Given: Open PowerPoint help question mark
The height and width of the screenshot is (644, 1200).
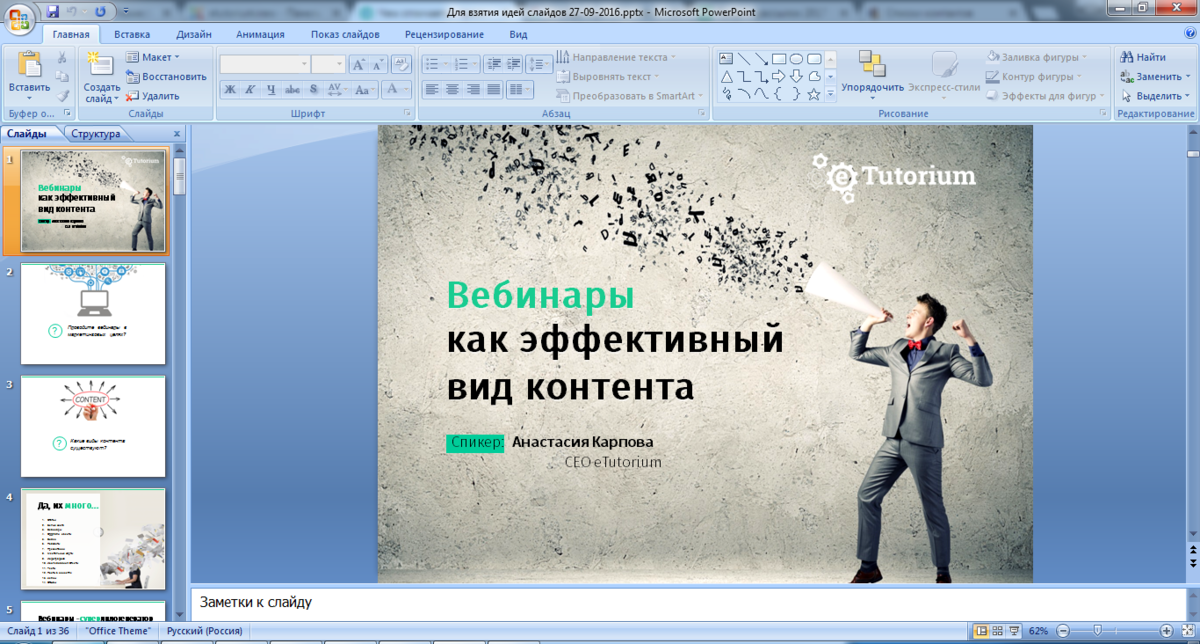Looking at the screenshot, I should click(x=1188, y=33).
